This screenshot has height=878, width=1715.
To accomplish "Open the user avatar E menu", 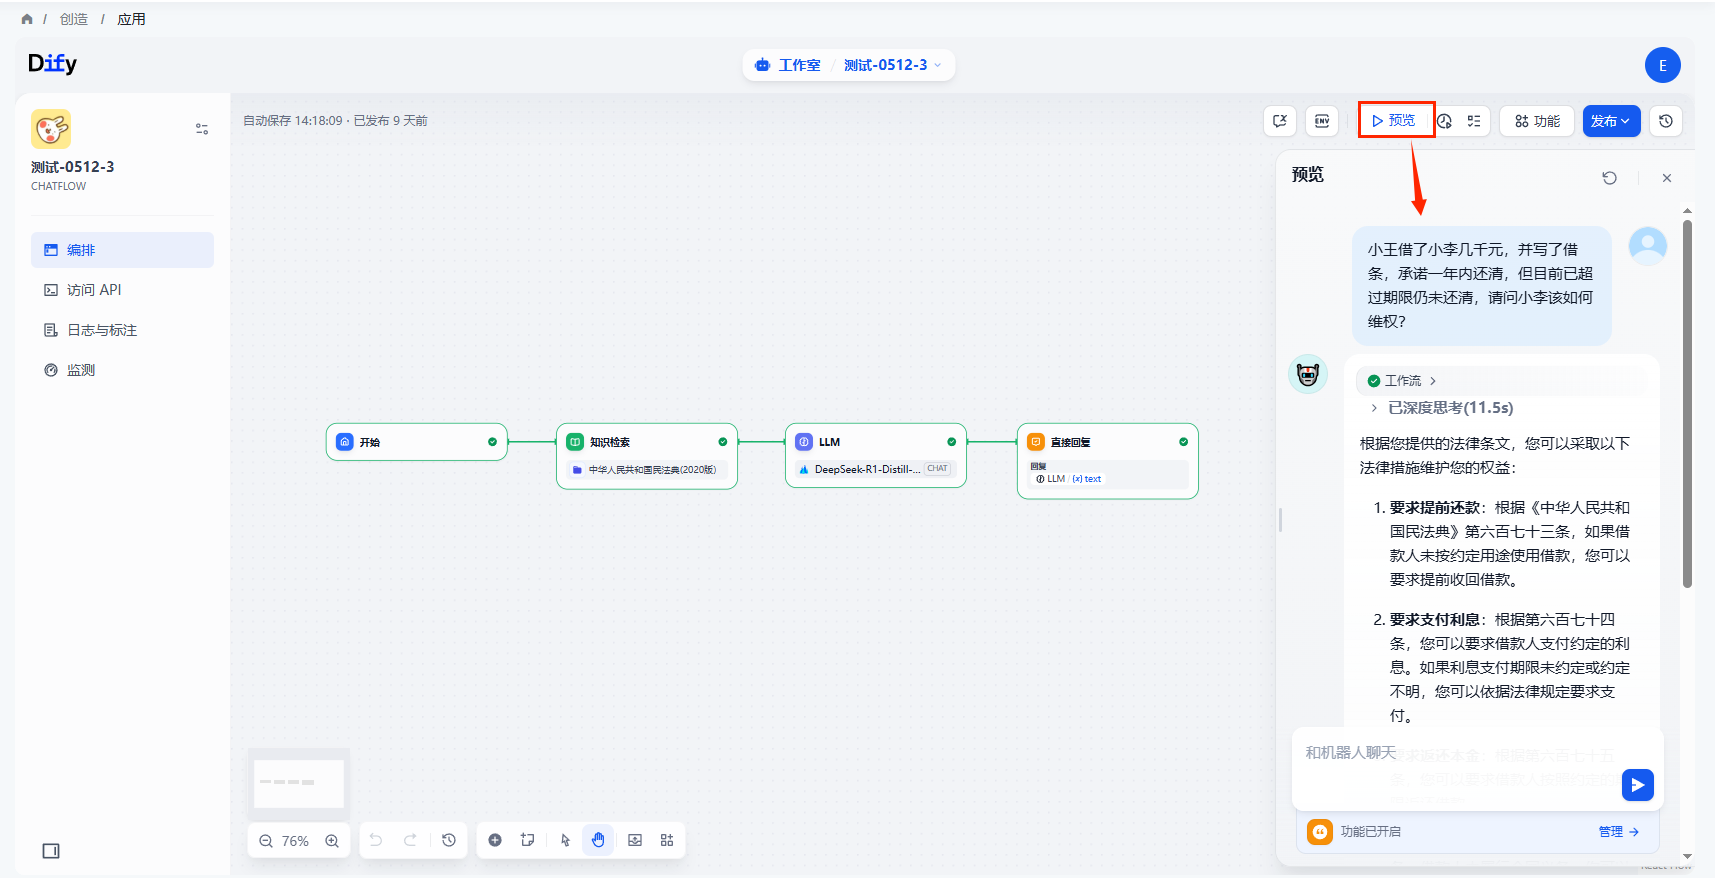I will (x=1662, y=65).
